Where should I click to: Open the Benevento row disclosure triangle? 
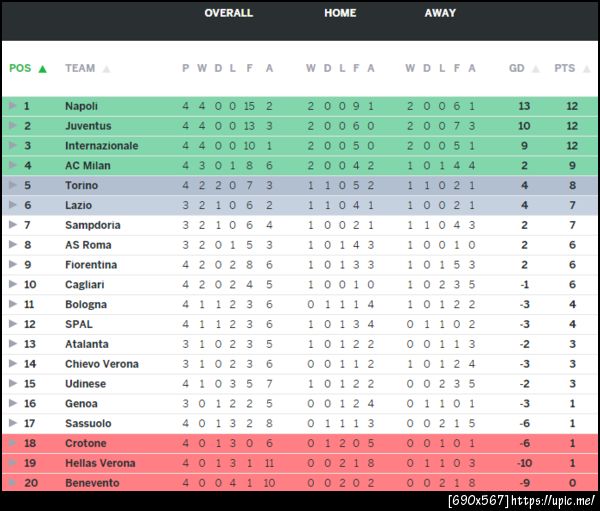pos(12,483)
